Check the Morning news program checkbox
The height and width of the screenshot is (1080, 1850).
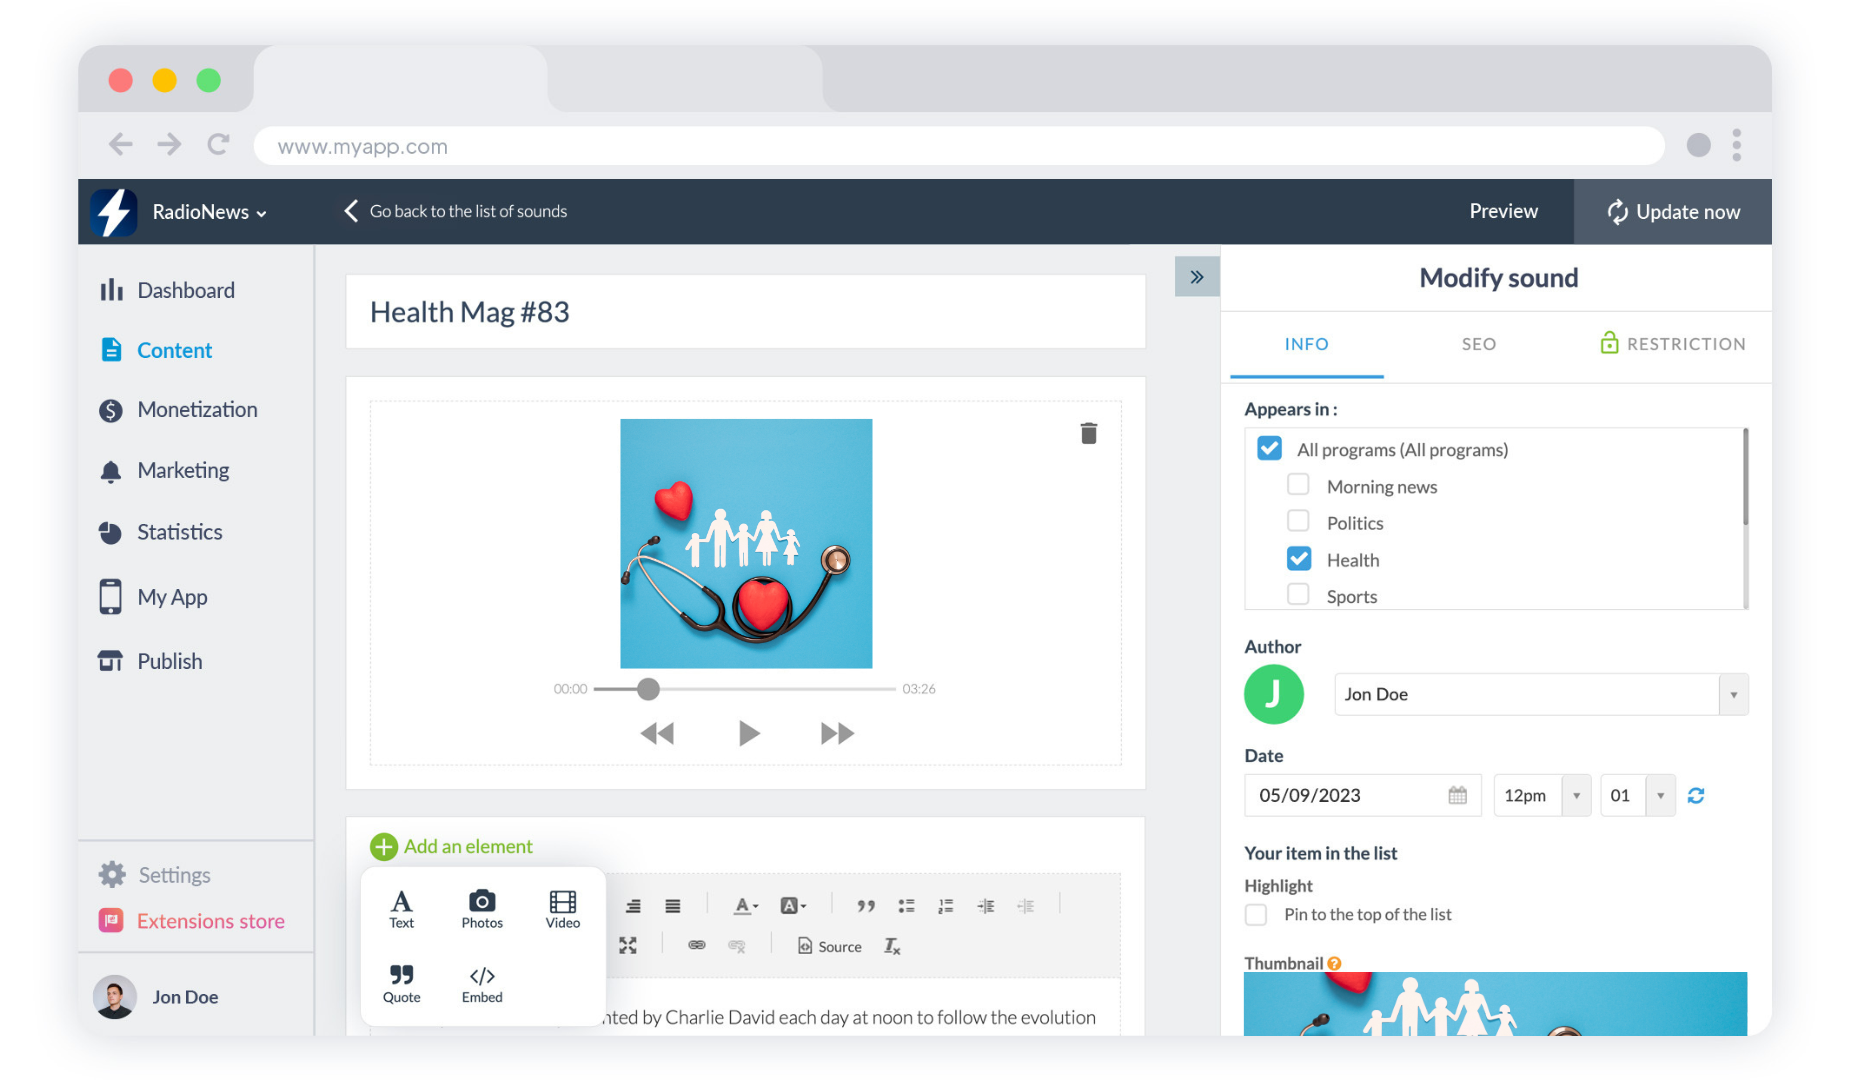1298,486
